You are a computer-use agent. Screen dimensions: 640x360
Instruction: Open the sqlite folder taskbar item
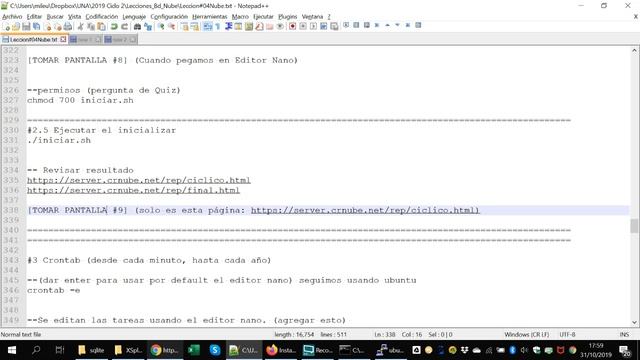[91, 350]
